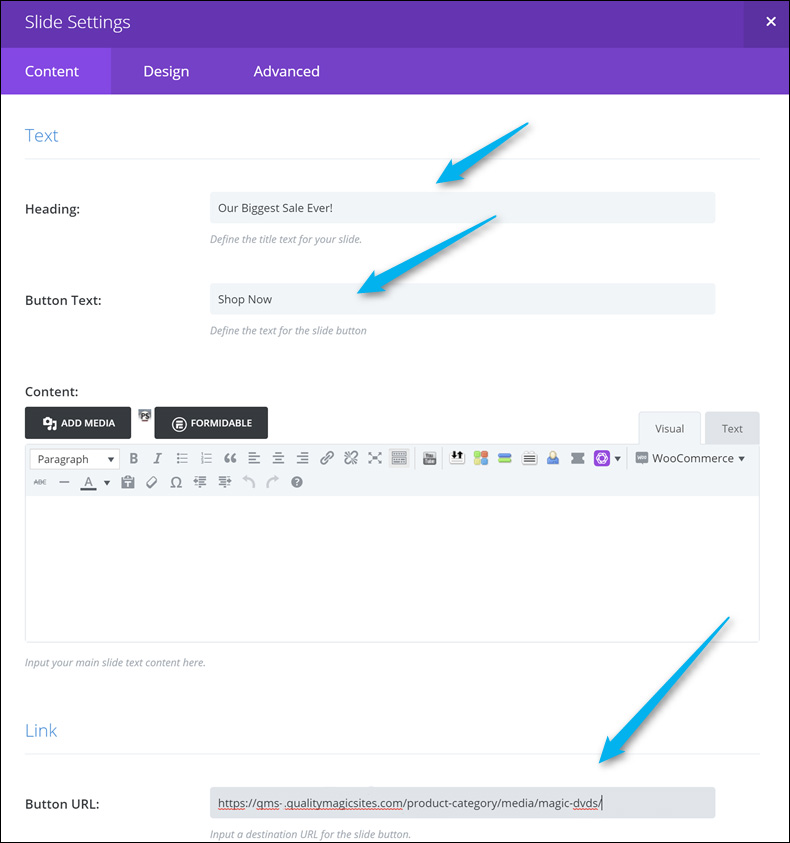Viewport: 790px width, 843px height.
Task: Click the dark ribbon banner icon
Action: (x=578, y=459)
